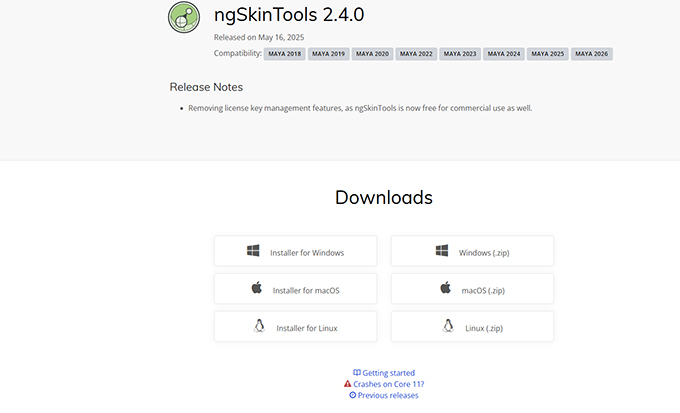Click the penguin icon in Linux (.zip) card
This screenshot has height=413, width=680.
pos(448,325)
